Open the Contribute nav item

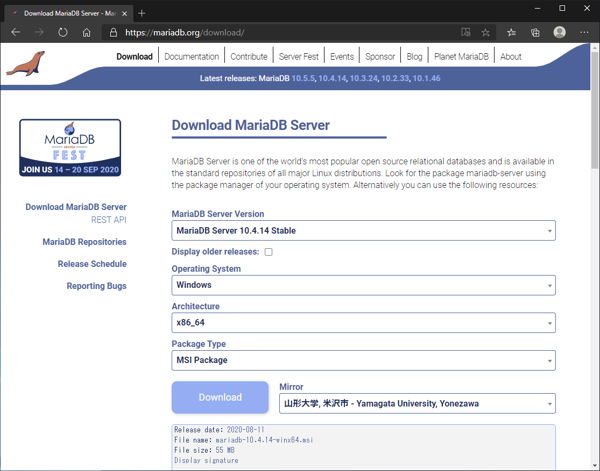pos(249,57)
